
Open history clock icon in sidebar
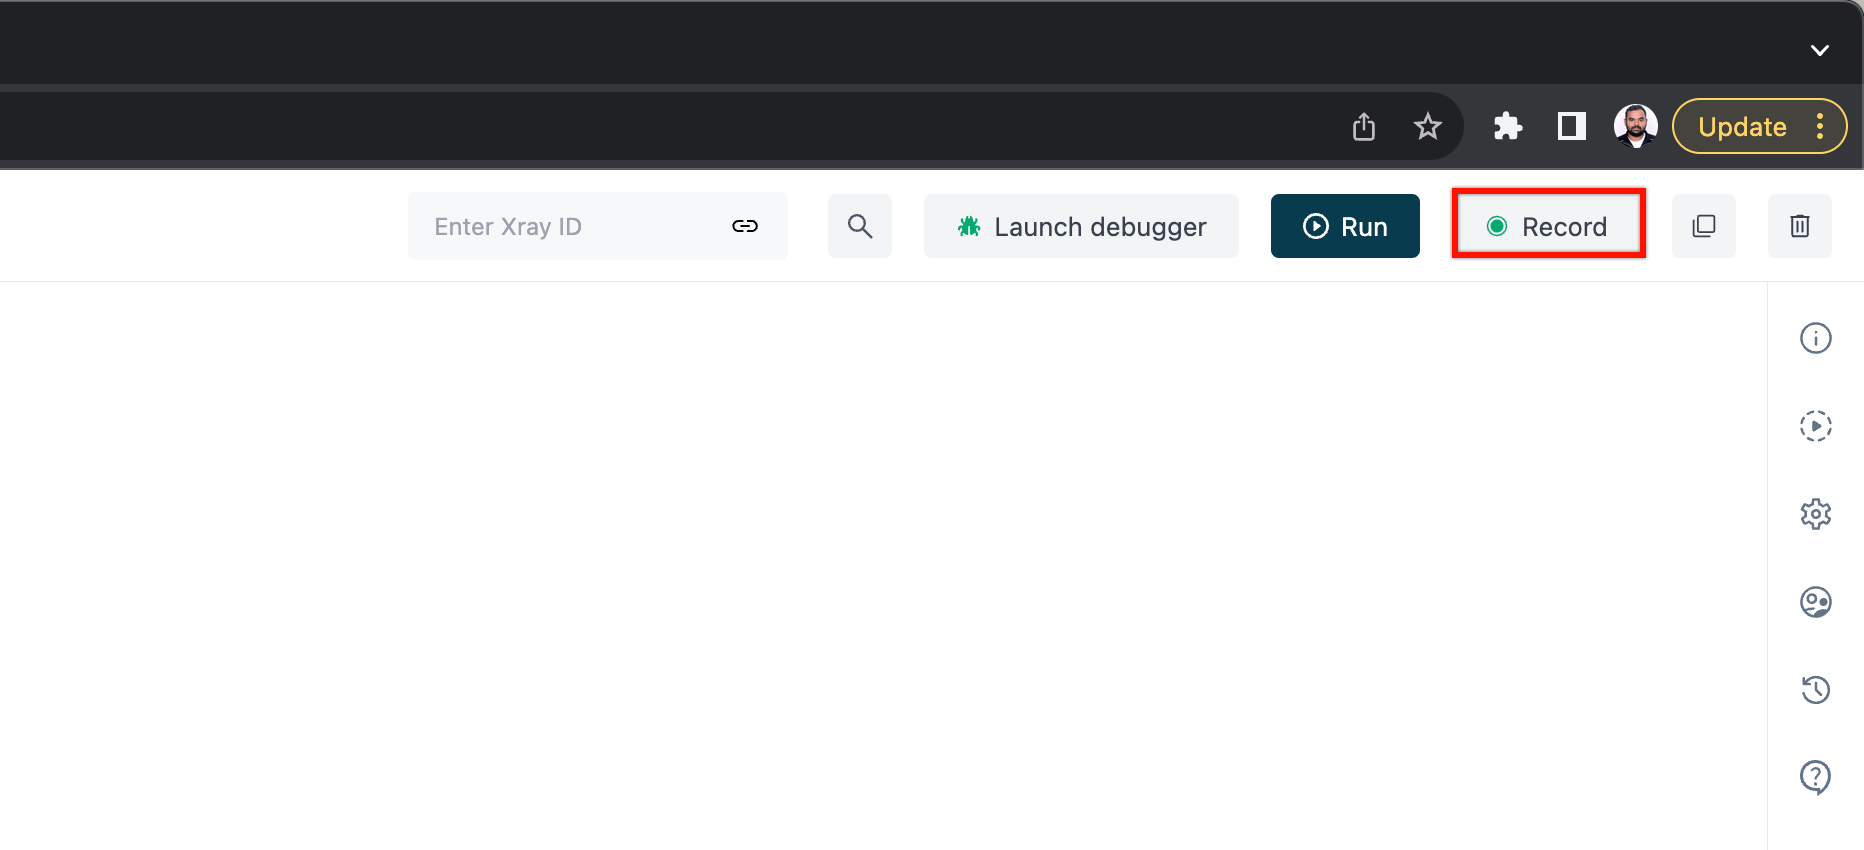click(1816, 690)
